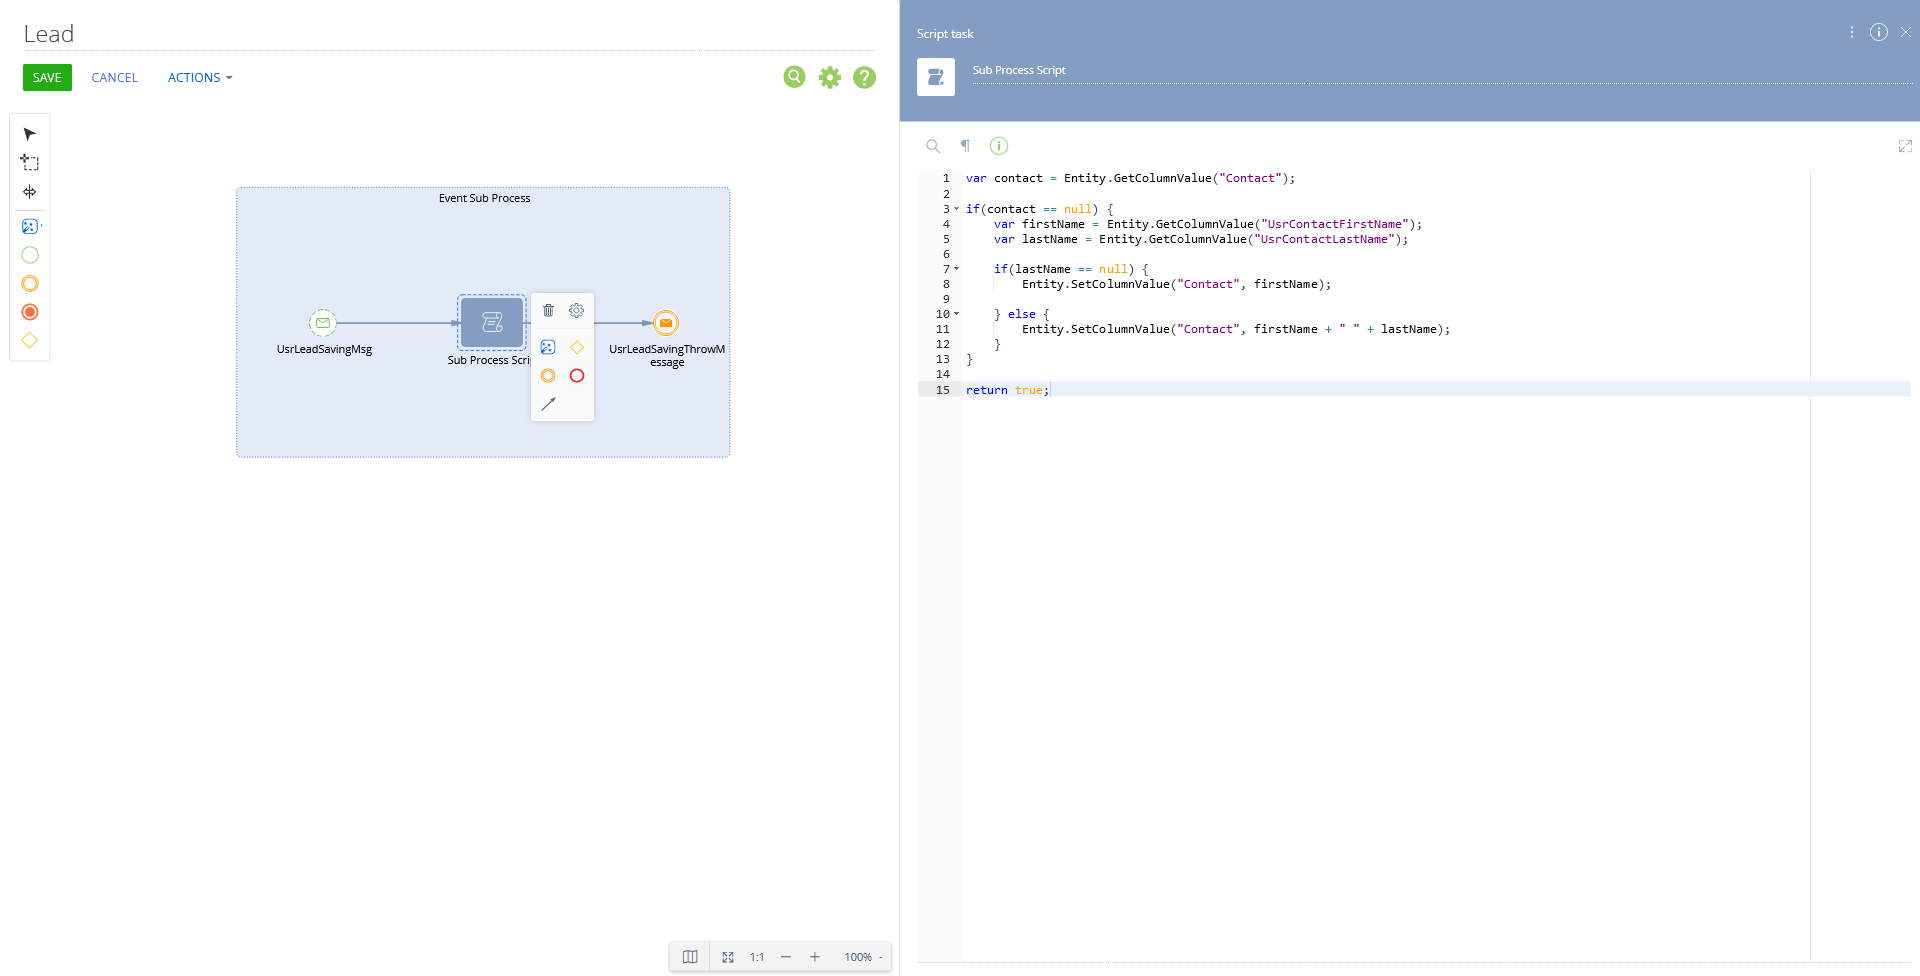
Task: Open the code editor info icon
Action: tap(999, 146)
